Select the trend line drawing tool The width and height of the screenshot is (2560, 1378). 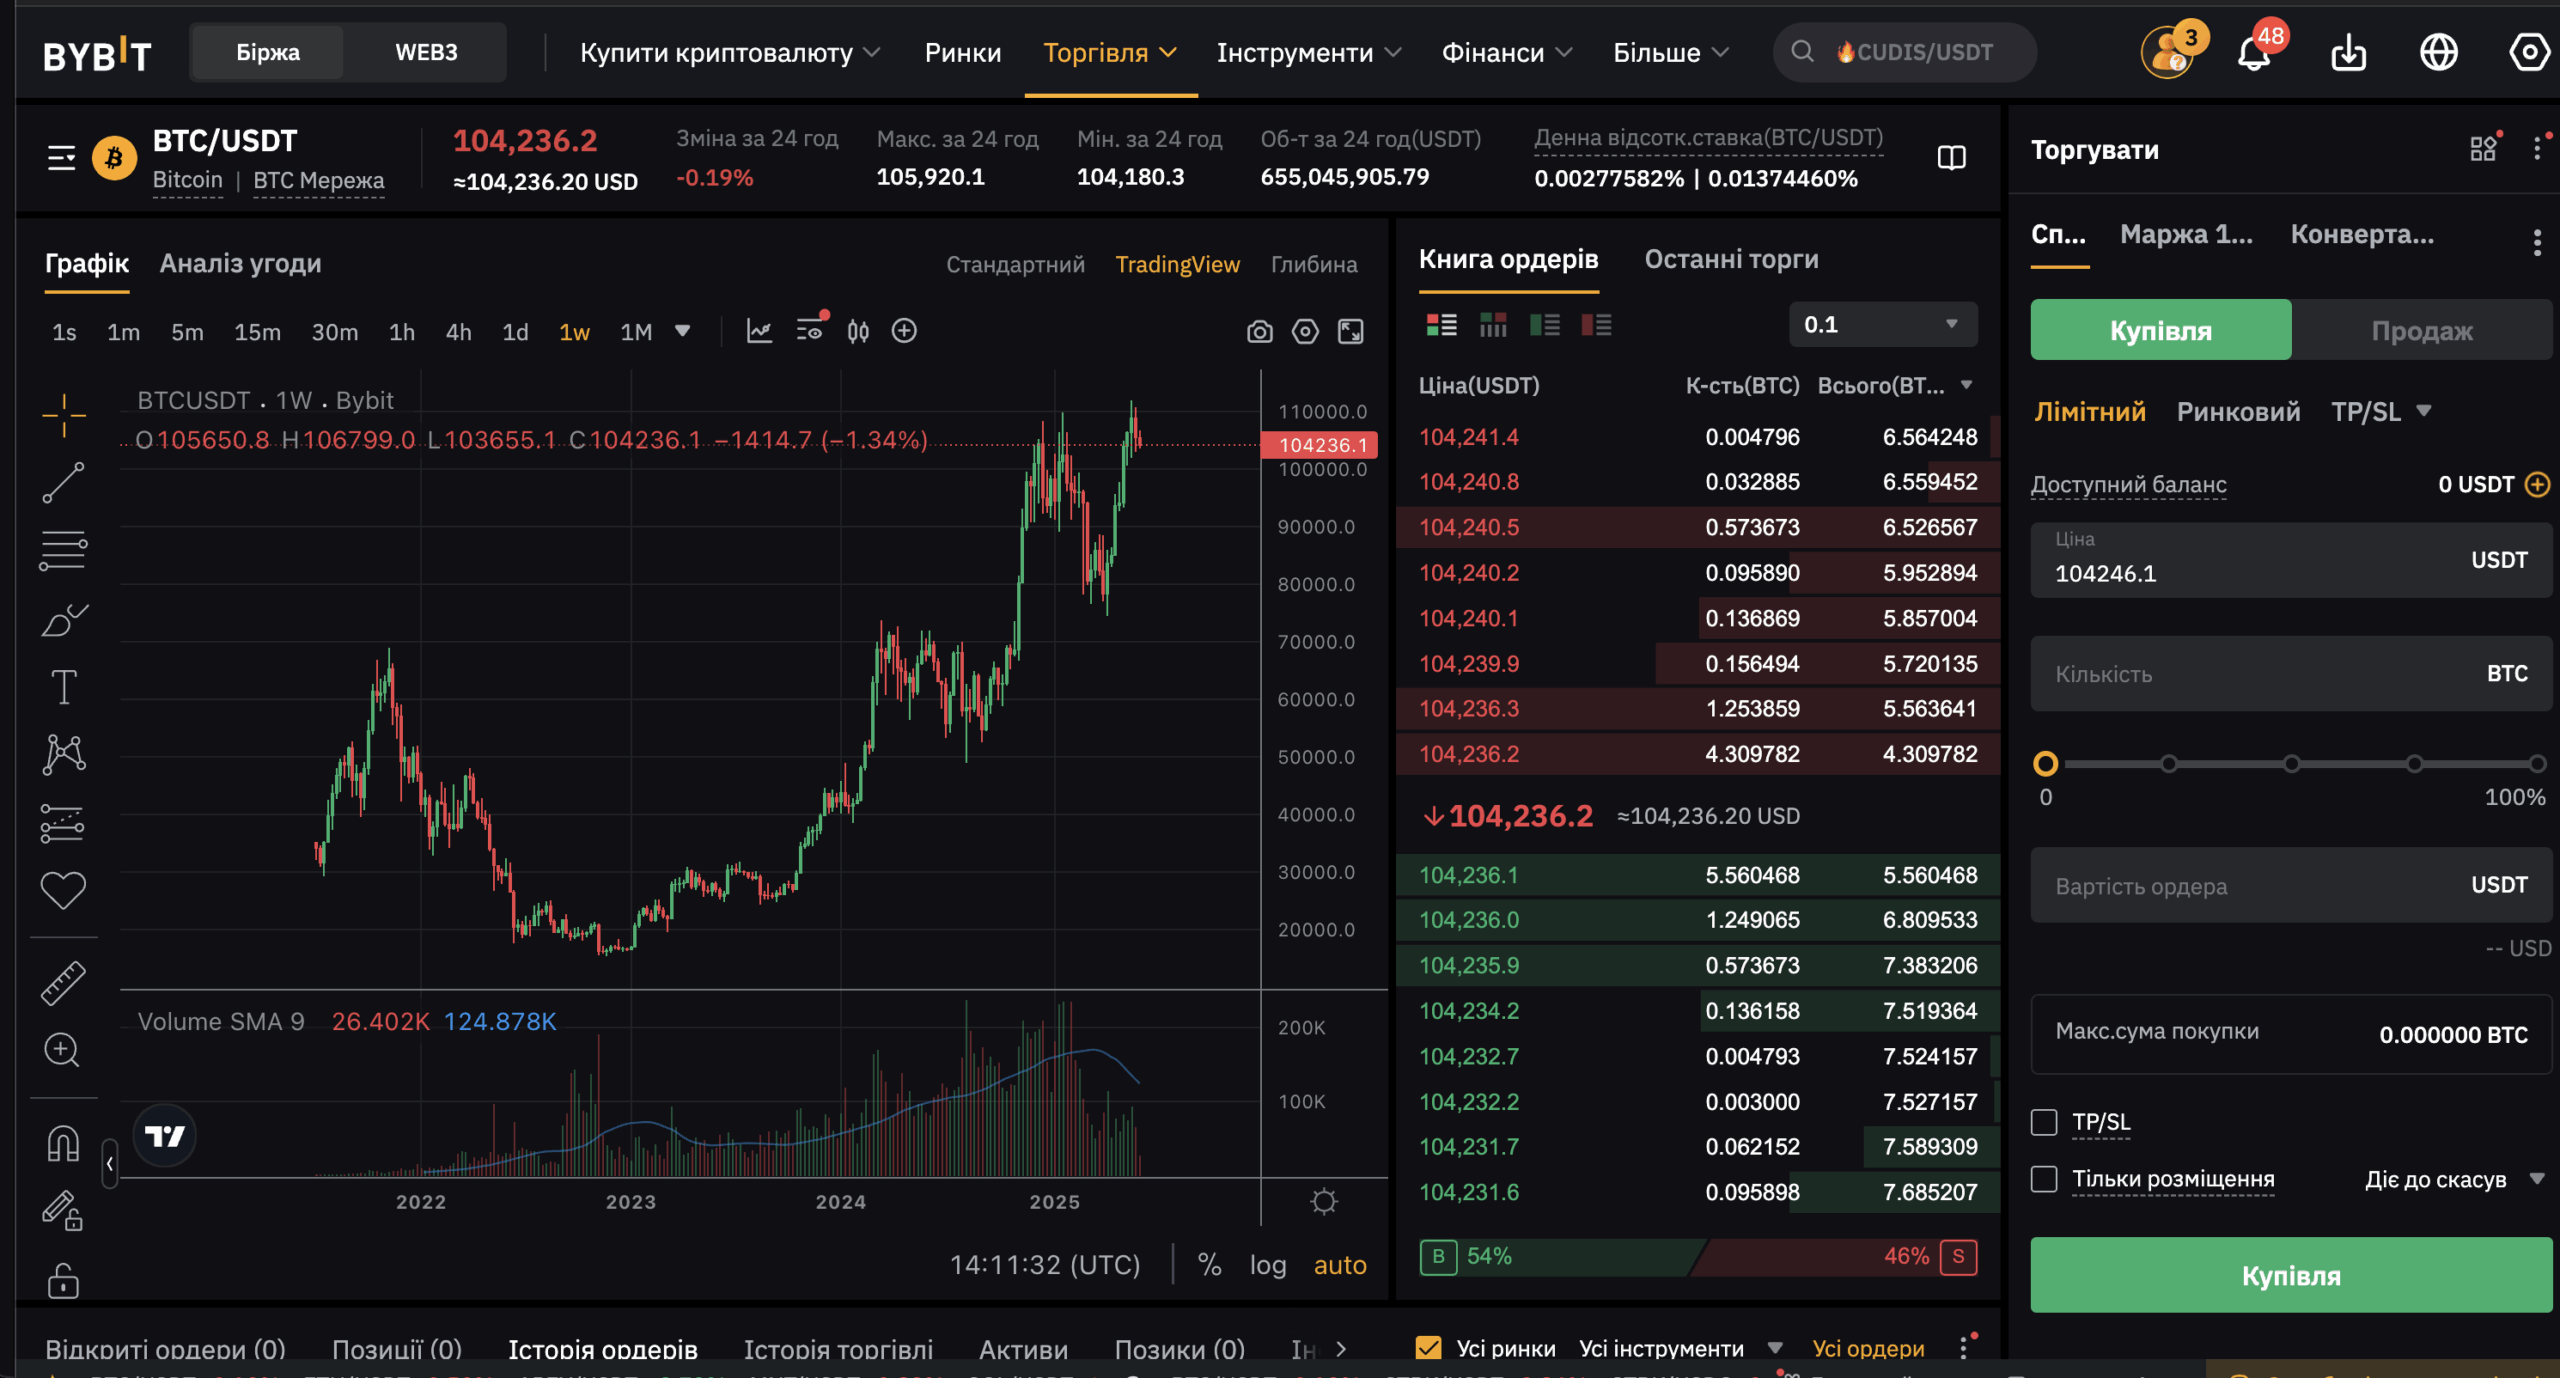[x=63, y=483]
